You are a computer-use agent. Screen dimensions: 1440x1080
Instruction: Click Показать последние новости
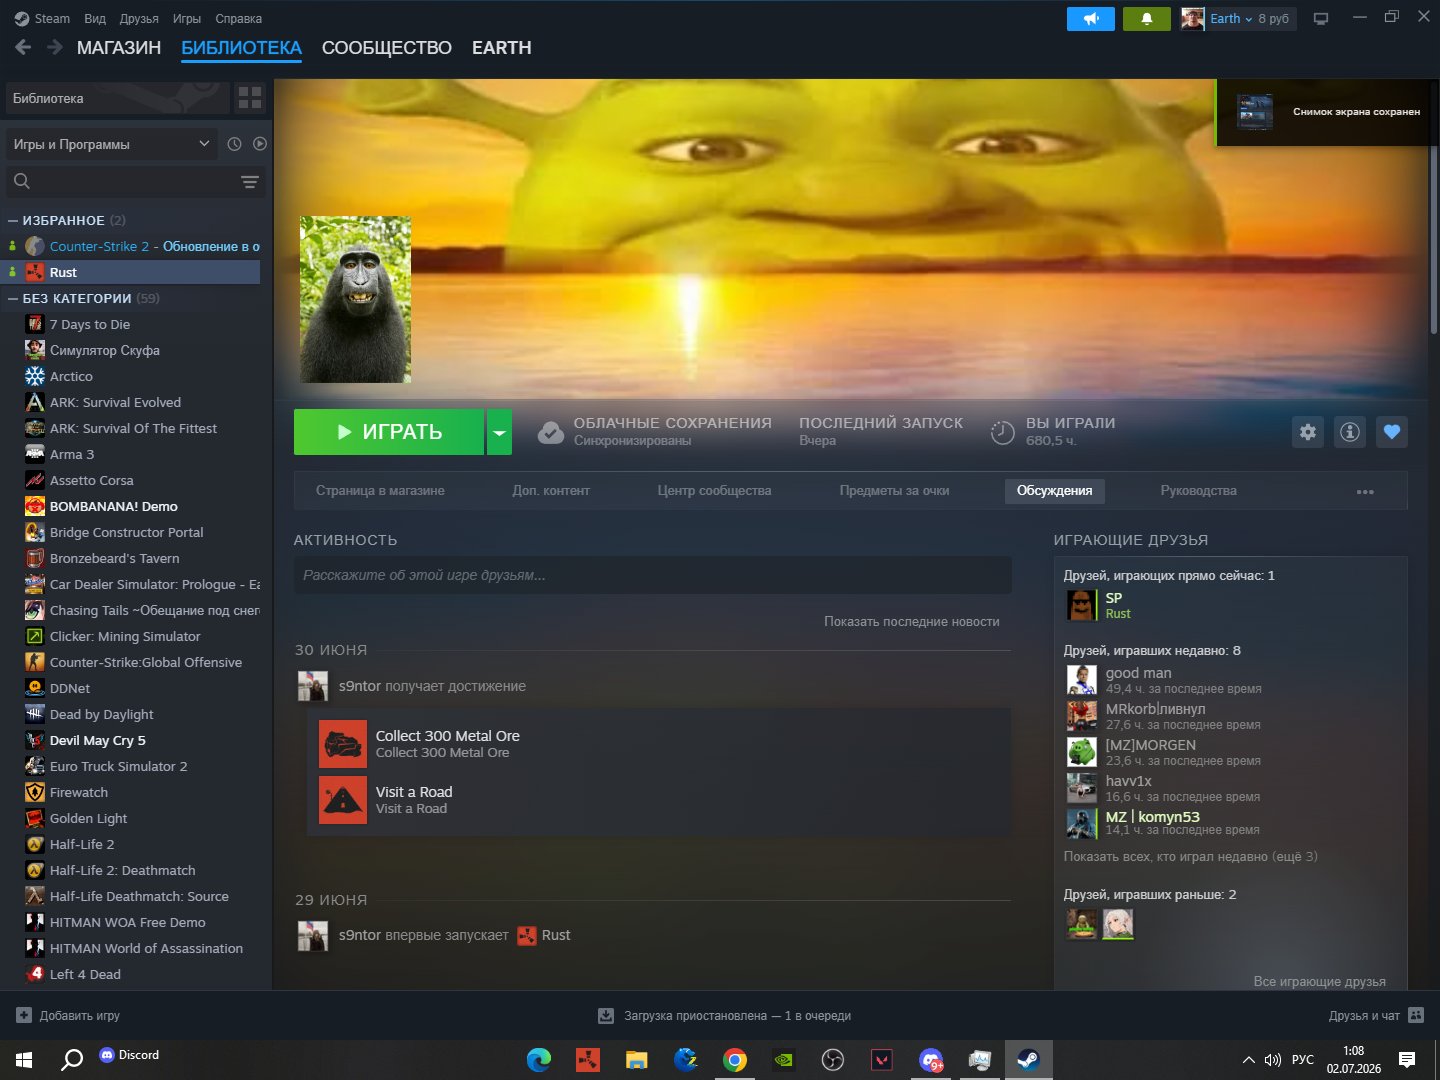point(912,622)
